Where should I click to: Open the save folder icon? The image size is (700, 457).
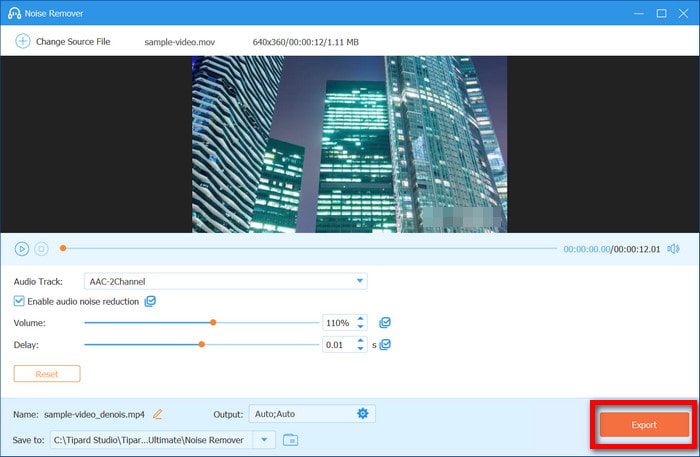290,439
